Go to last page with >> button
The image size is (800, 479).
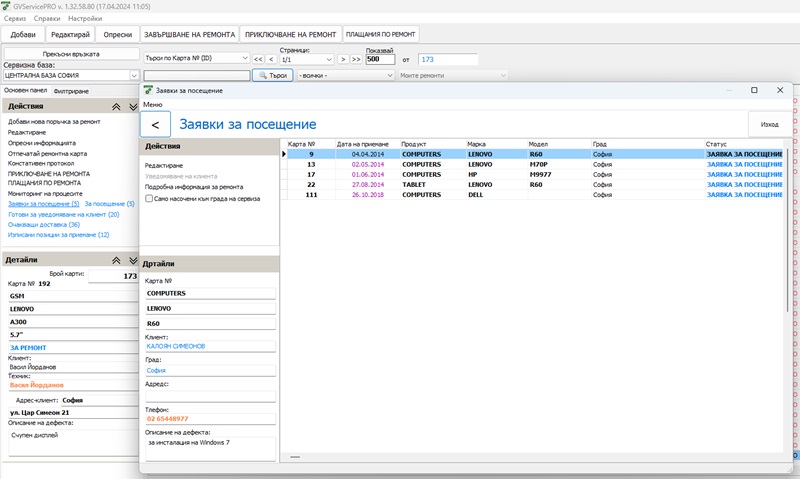356,59
